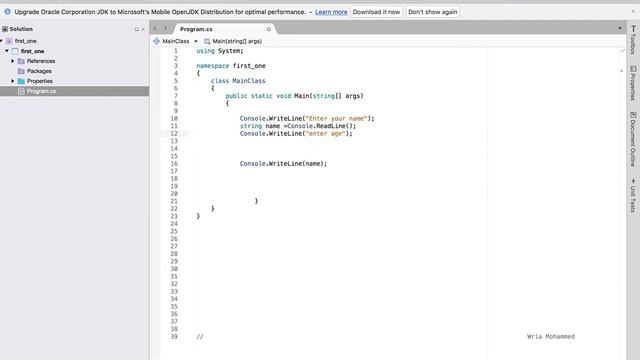The image size is (640, 360).
Task: Click 'string name =Console.ReadLine();' line
Action: (x=298, y=126)
